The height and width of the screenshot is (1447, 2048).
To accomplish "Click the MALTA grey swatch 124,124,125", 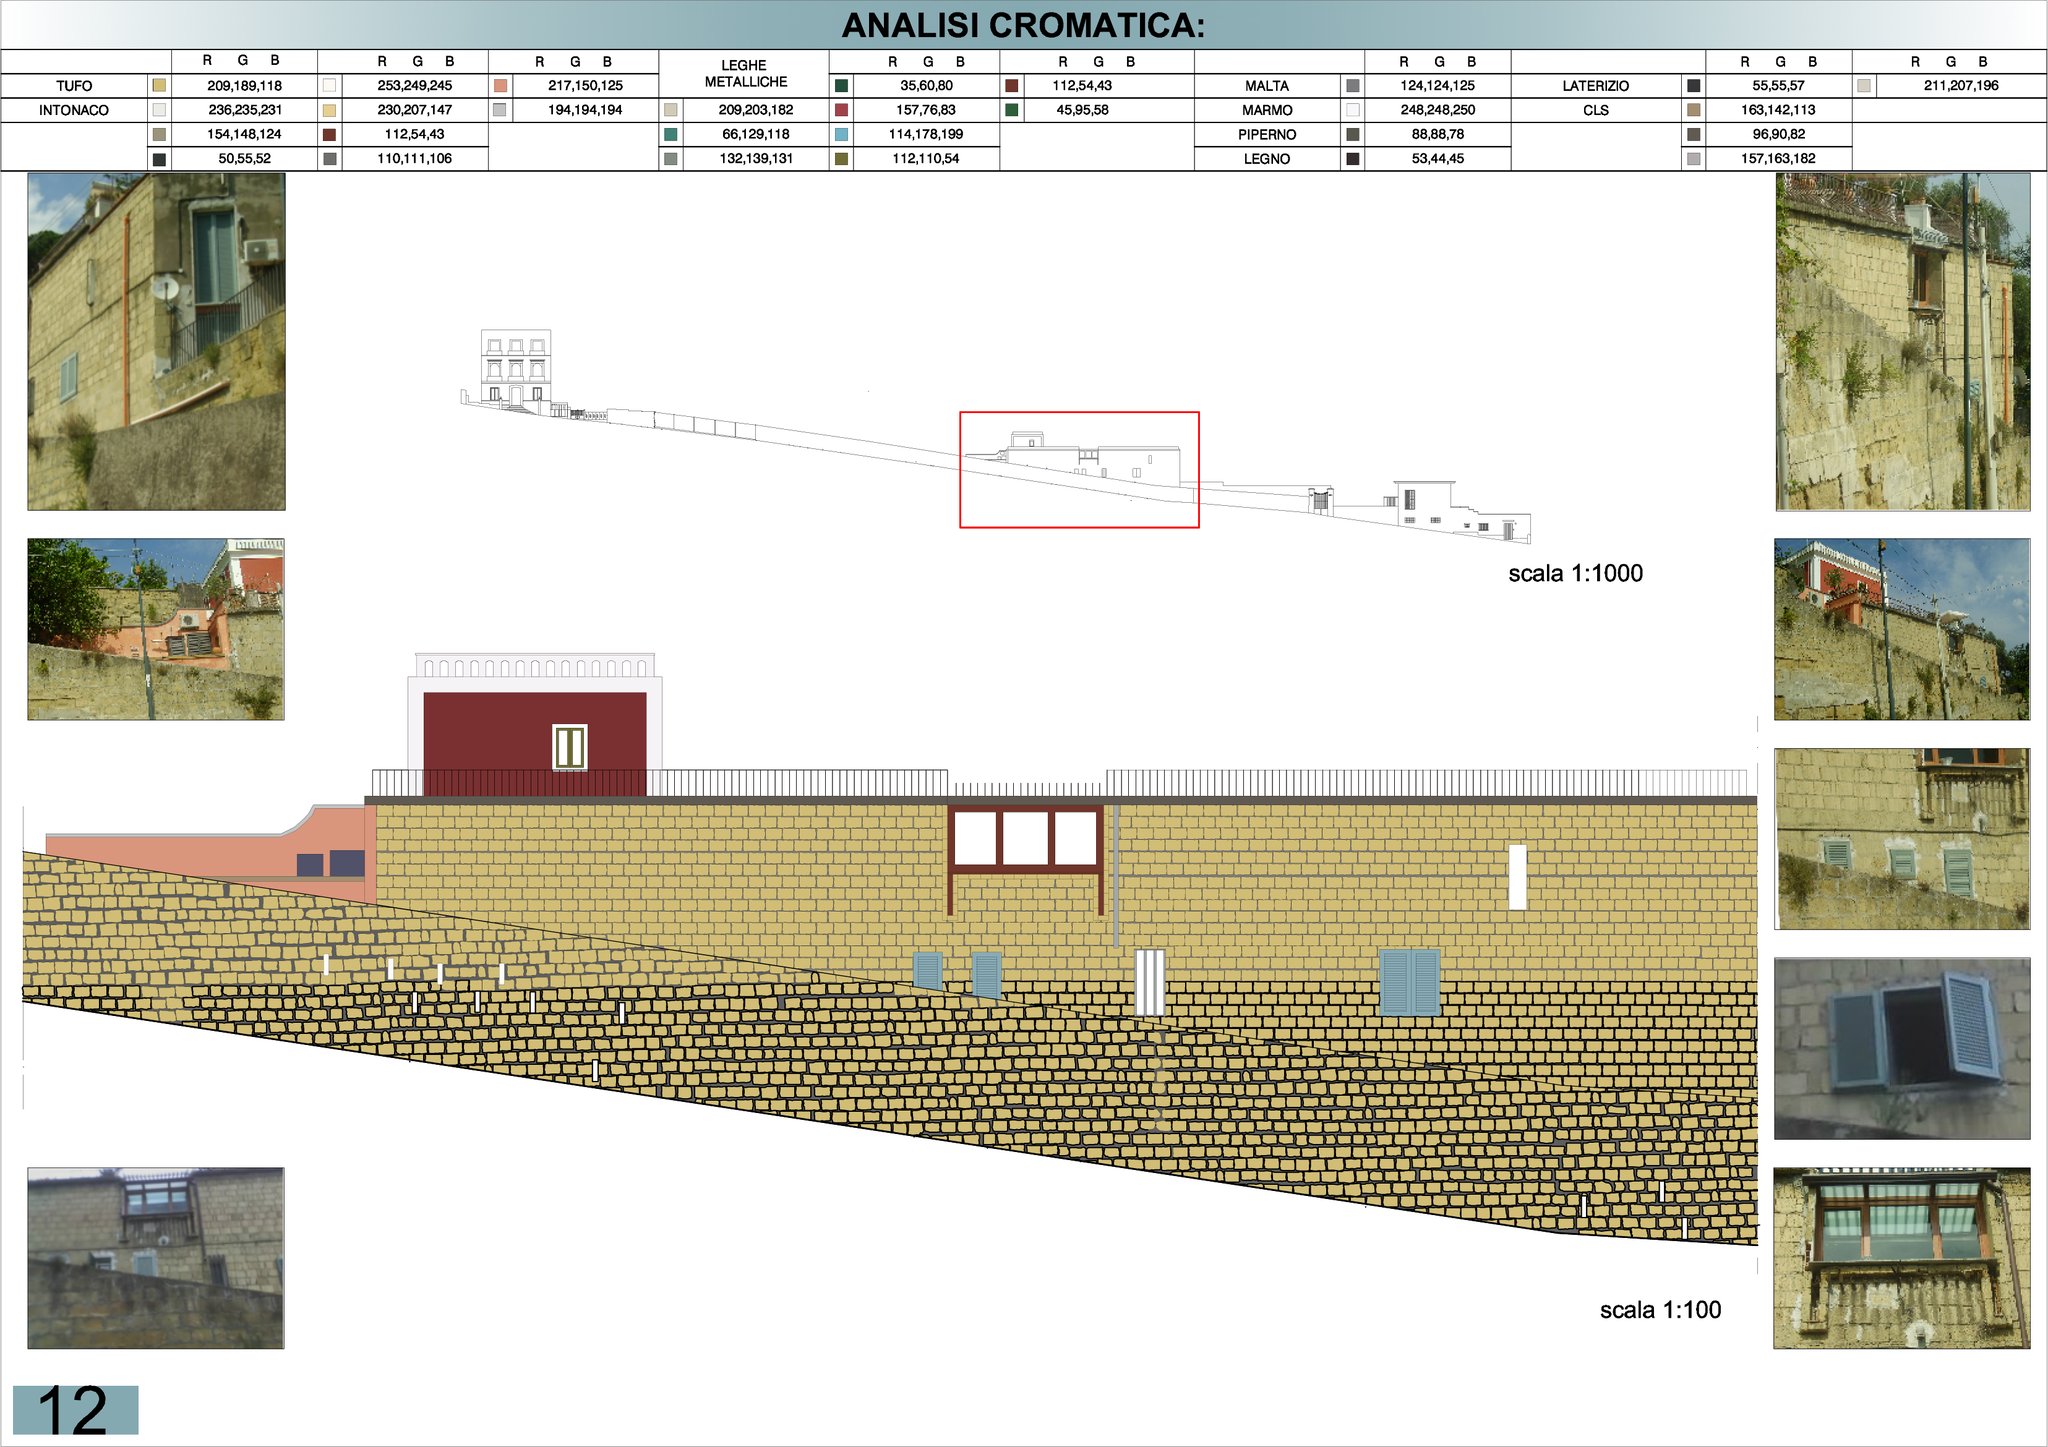I will point(1352,86).
